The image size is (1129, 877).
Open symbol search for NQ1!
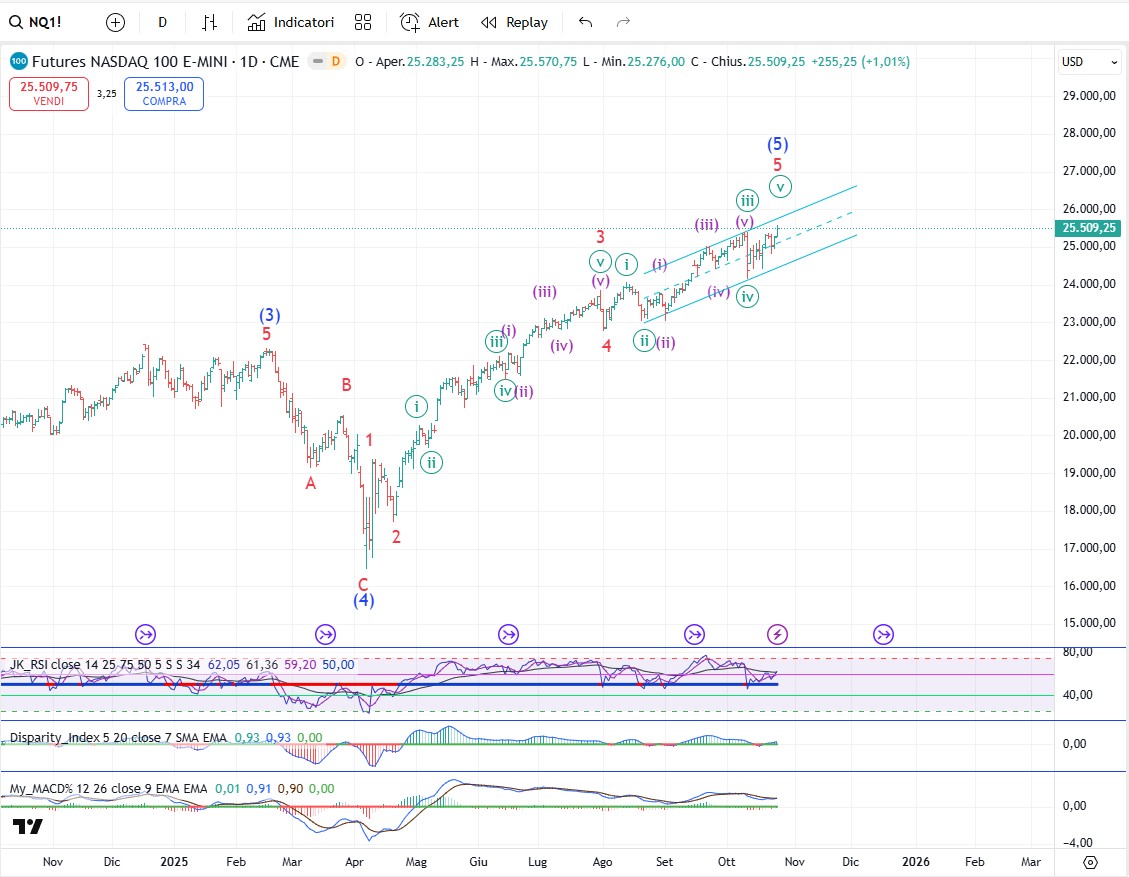point(35,22)
